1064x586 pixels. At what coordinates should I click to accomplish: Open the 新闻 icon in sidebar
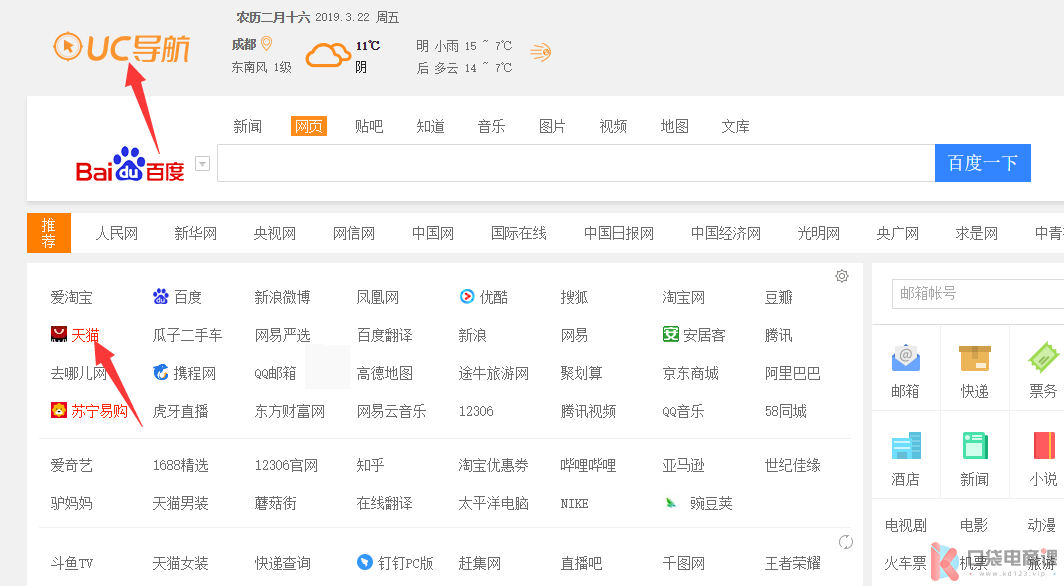974,446
